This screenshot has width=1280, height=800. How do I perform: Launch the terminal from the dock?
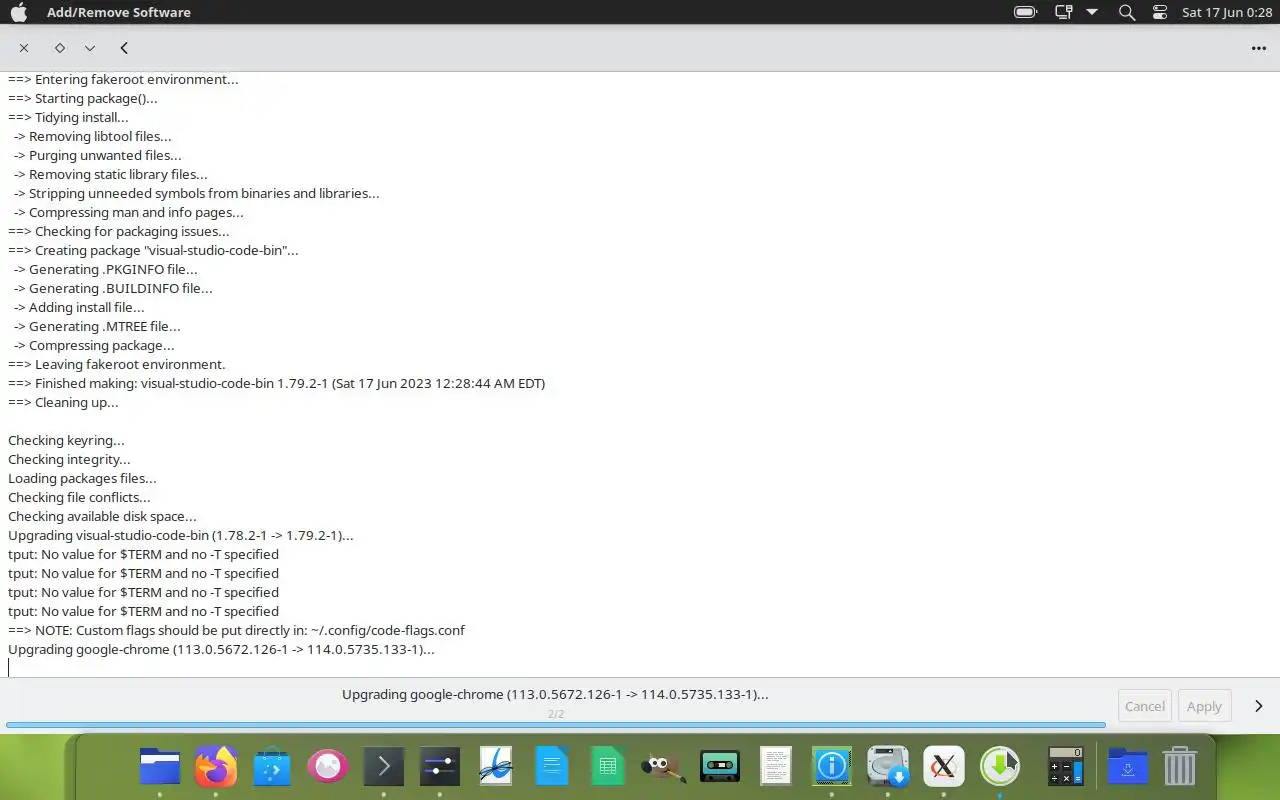pyautogui.click(x=384, y=767)
